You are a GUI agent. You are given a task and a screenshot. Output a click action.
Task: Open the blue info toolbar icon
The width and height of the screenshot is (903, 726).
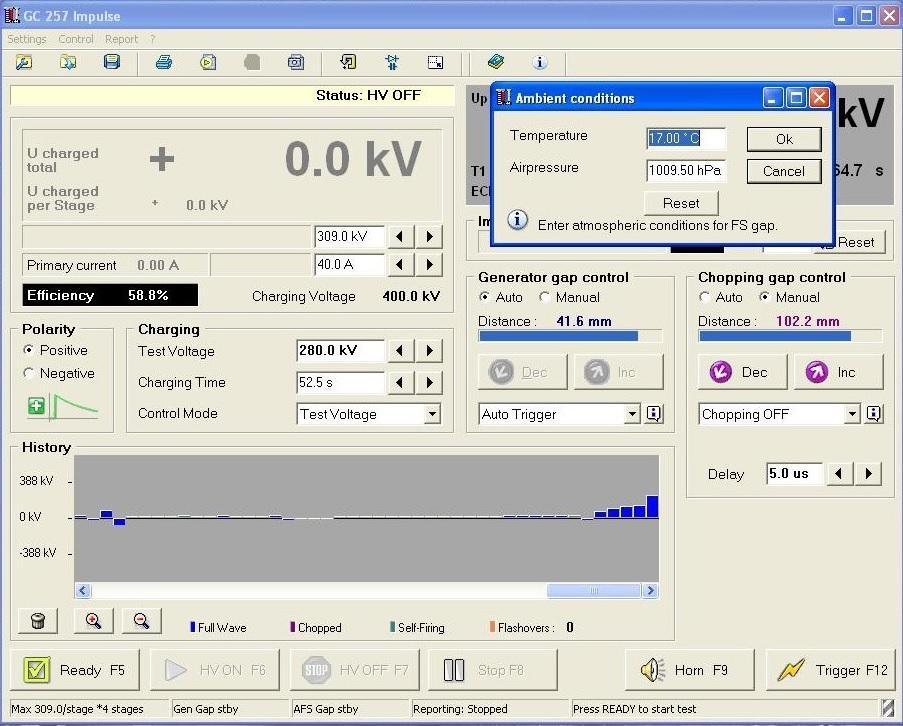tap(540, 62)
